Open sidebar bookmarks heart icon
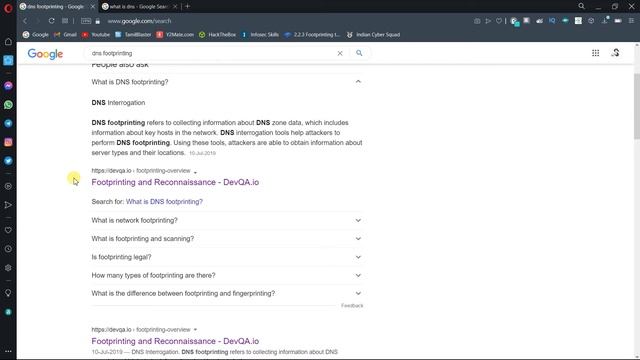The width and height of the screenshot is (640, 360). click(x=8, y=230)
